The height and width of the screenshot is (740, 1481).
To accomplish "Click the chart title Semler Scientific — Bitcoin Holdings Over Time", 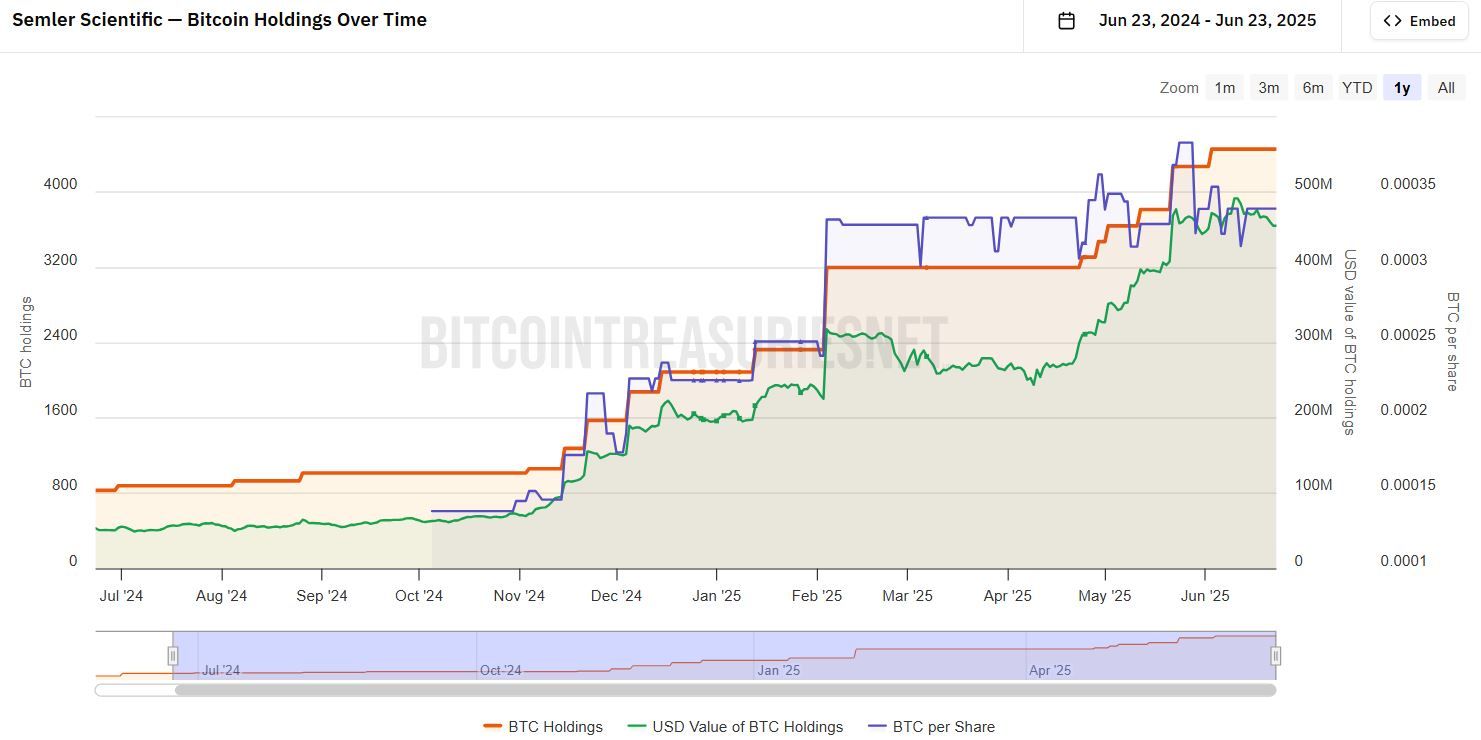I will (219, 20).
